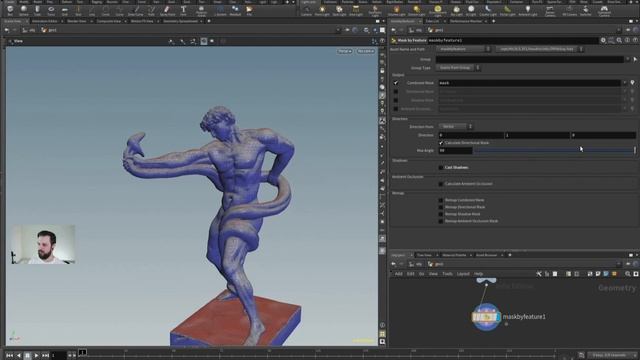This screenshot has width=640, height=360.
Task: Open the Asset Name dropdown
Action: 463,49
